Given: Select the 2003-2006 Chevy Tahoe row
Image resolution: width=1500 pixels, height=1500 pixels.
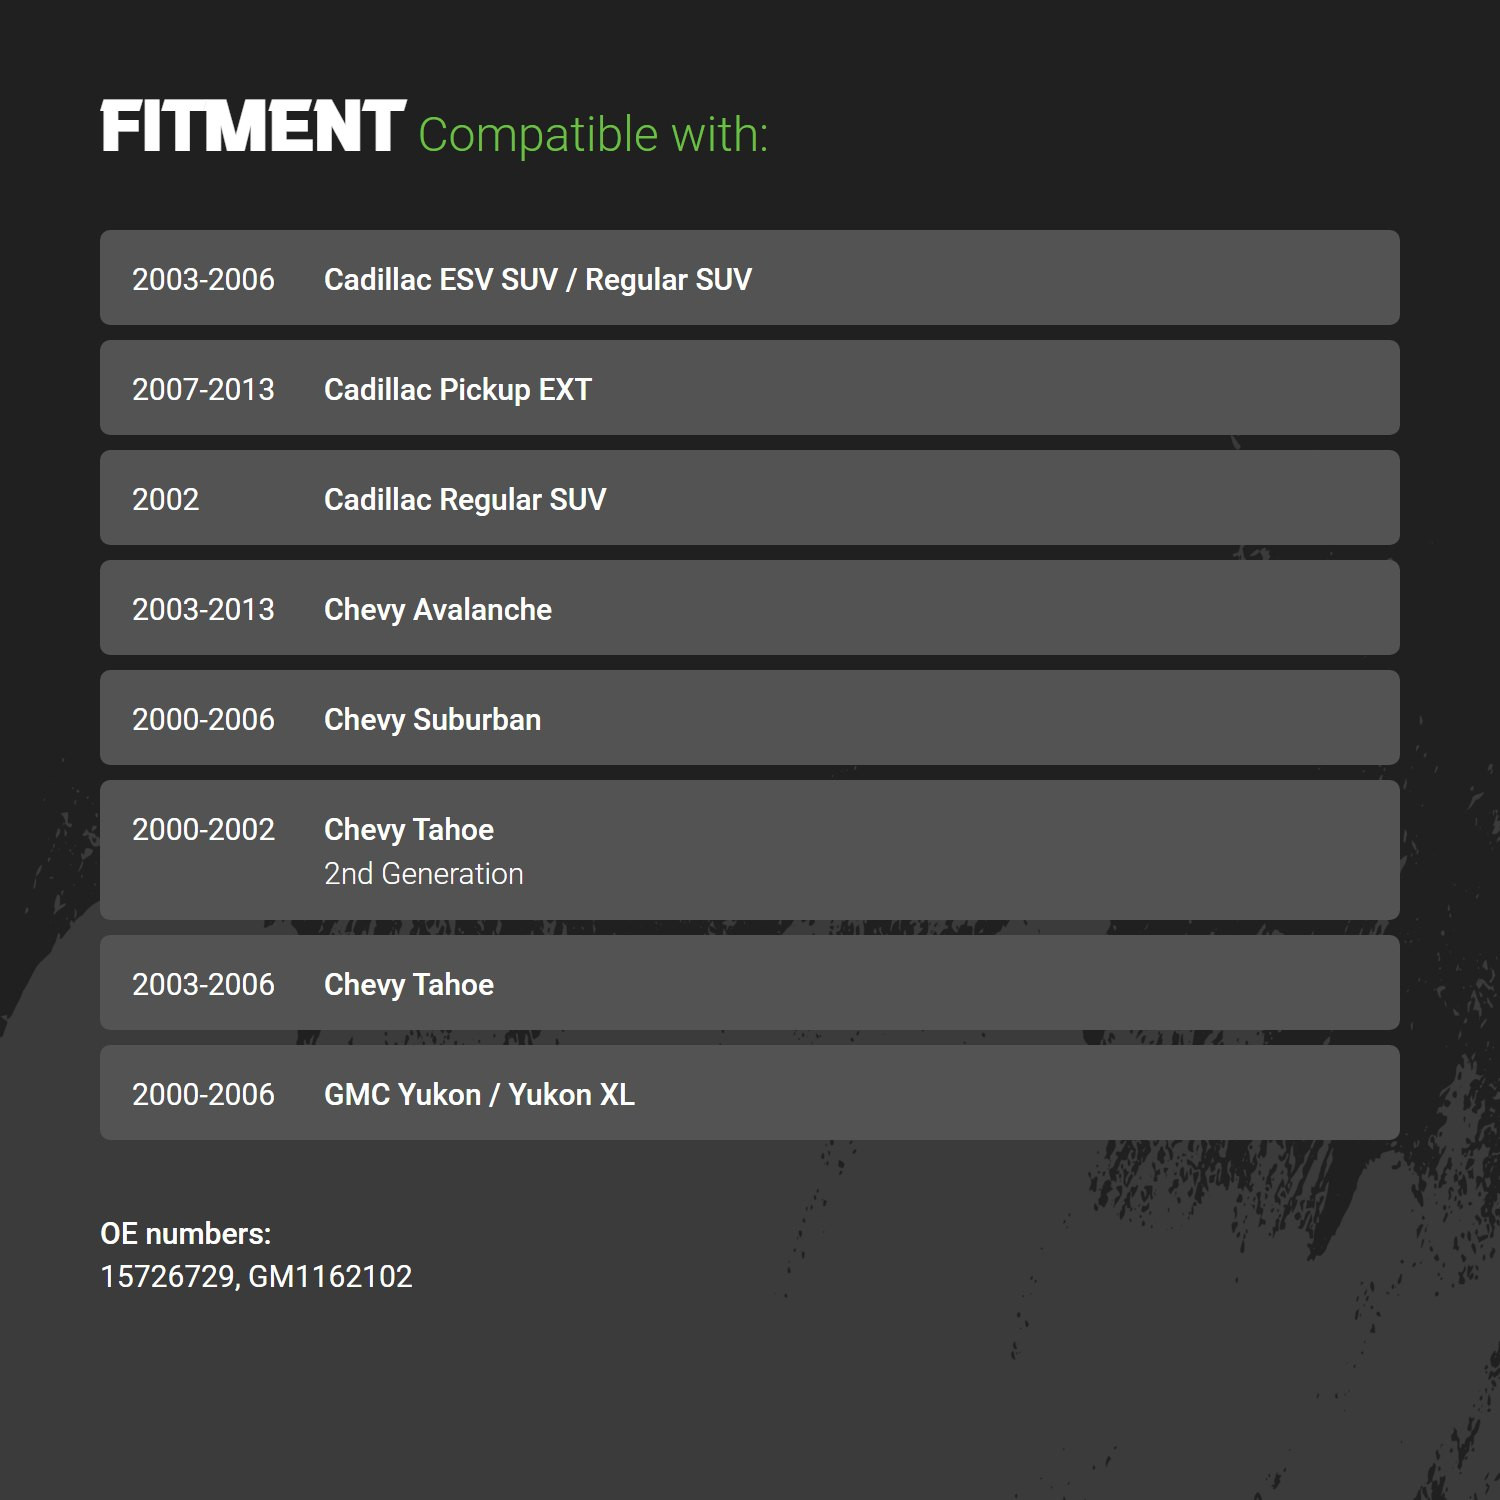Looking at the screenshot, I should tap(750, 983).
